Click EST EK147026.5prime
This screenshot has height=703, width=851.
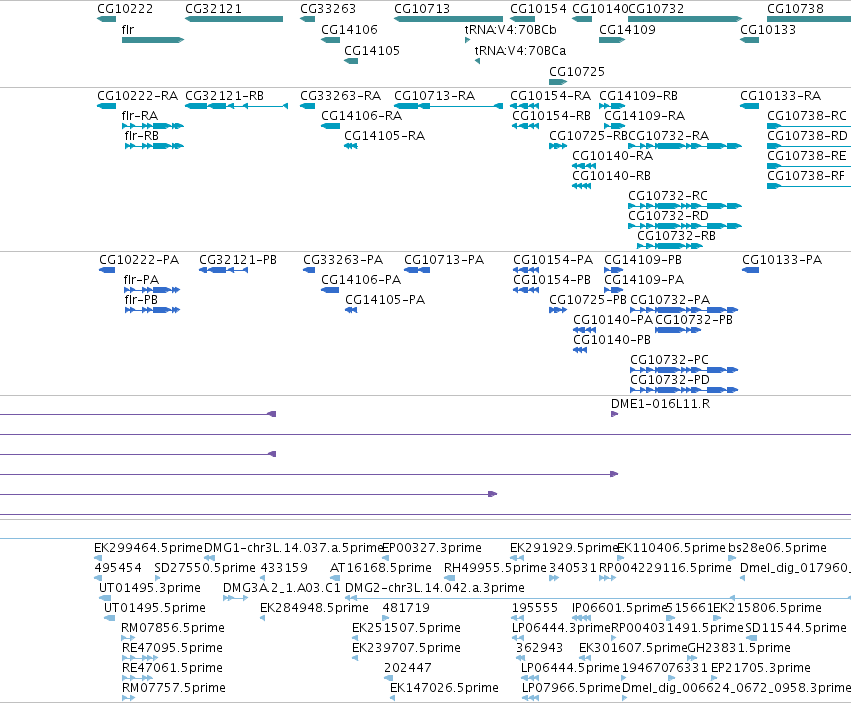click(x=444, y=688)
